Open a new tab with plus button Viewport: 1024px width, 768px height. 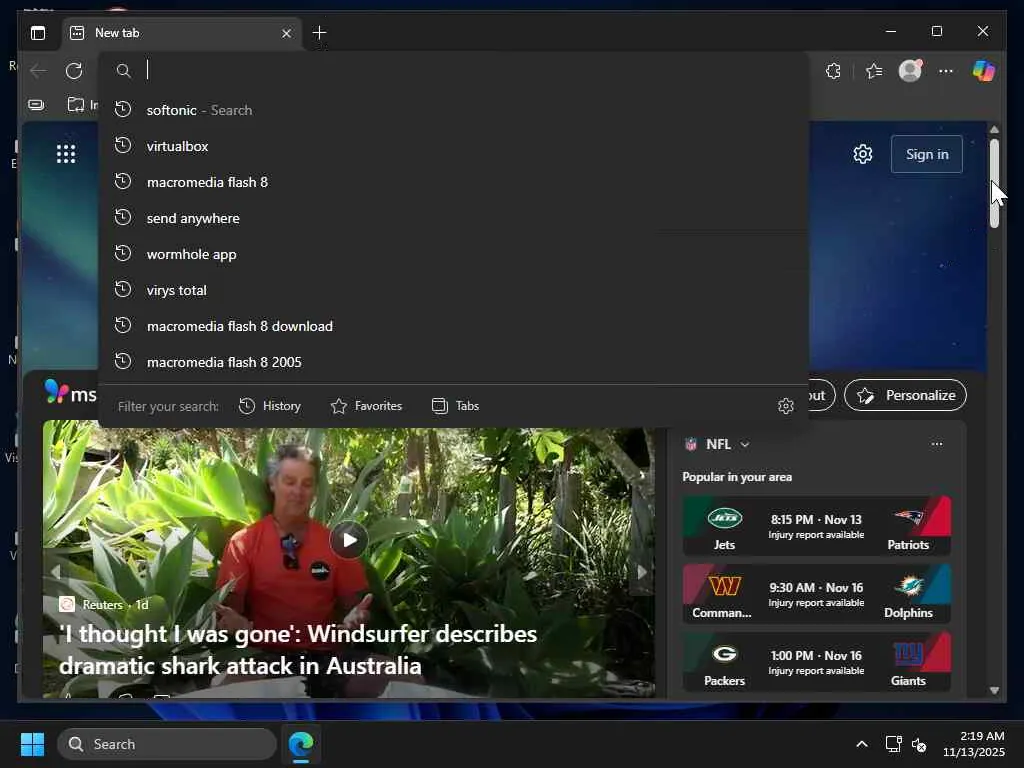point(319,33)
